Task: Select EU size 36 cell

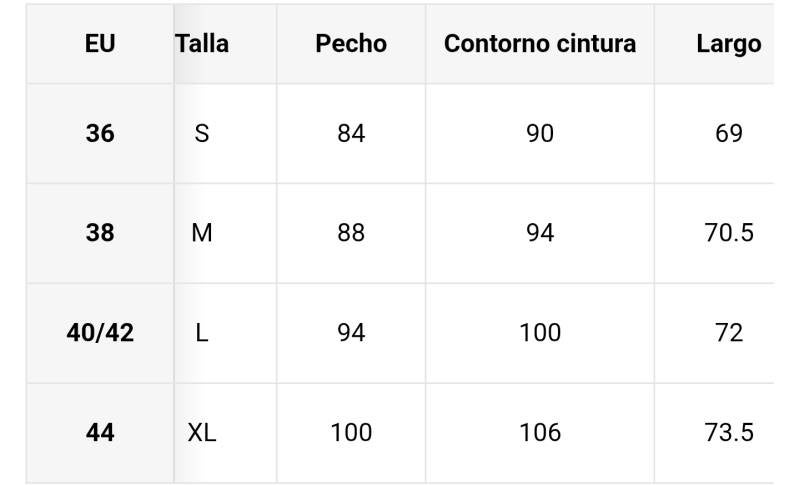Action: pyautogui.click(x=100, y=133)
